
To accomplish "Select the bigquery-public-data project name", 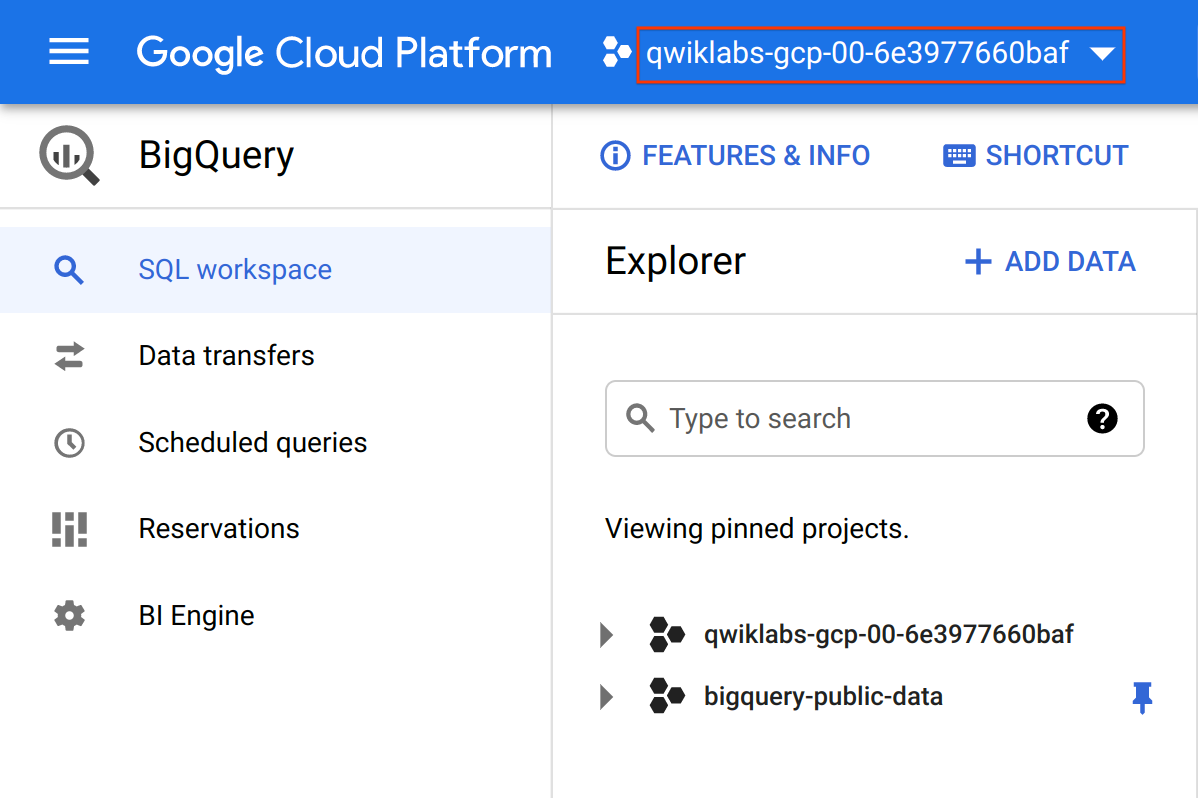I will coord(823,696).
